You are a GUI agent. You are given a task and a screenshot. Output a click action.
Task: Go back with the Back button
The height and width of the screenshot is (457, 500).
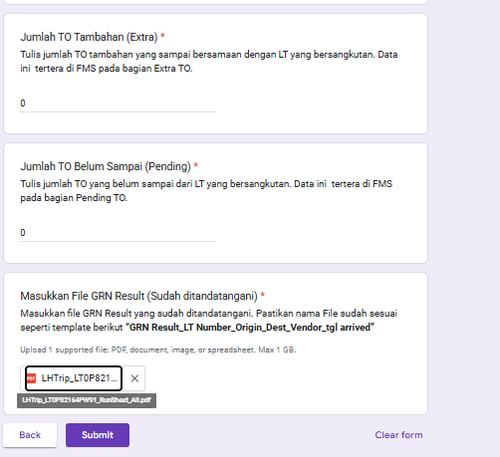pos(30,435)
